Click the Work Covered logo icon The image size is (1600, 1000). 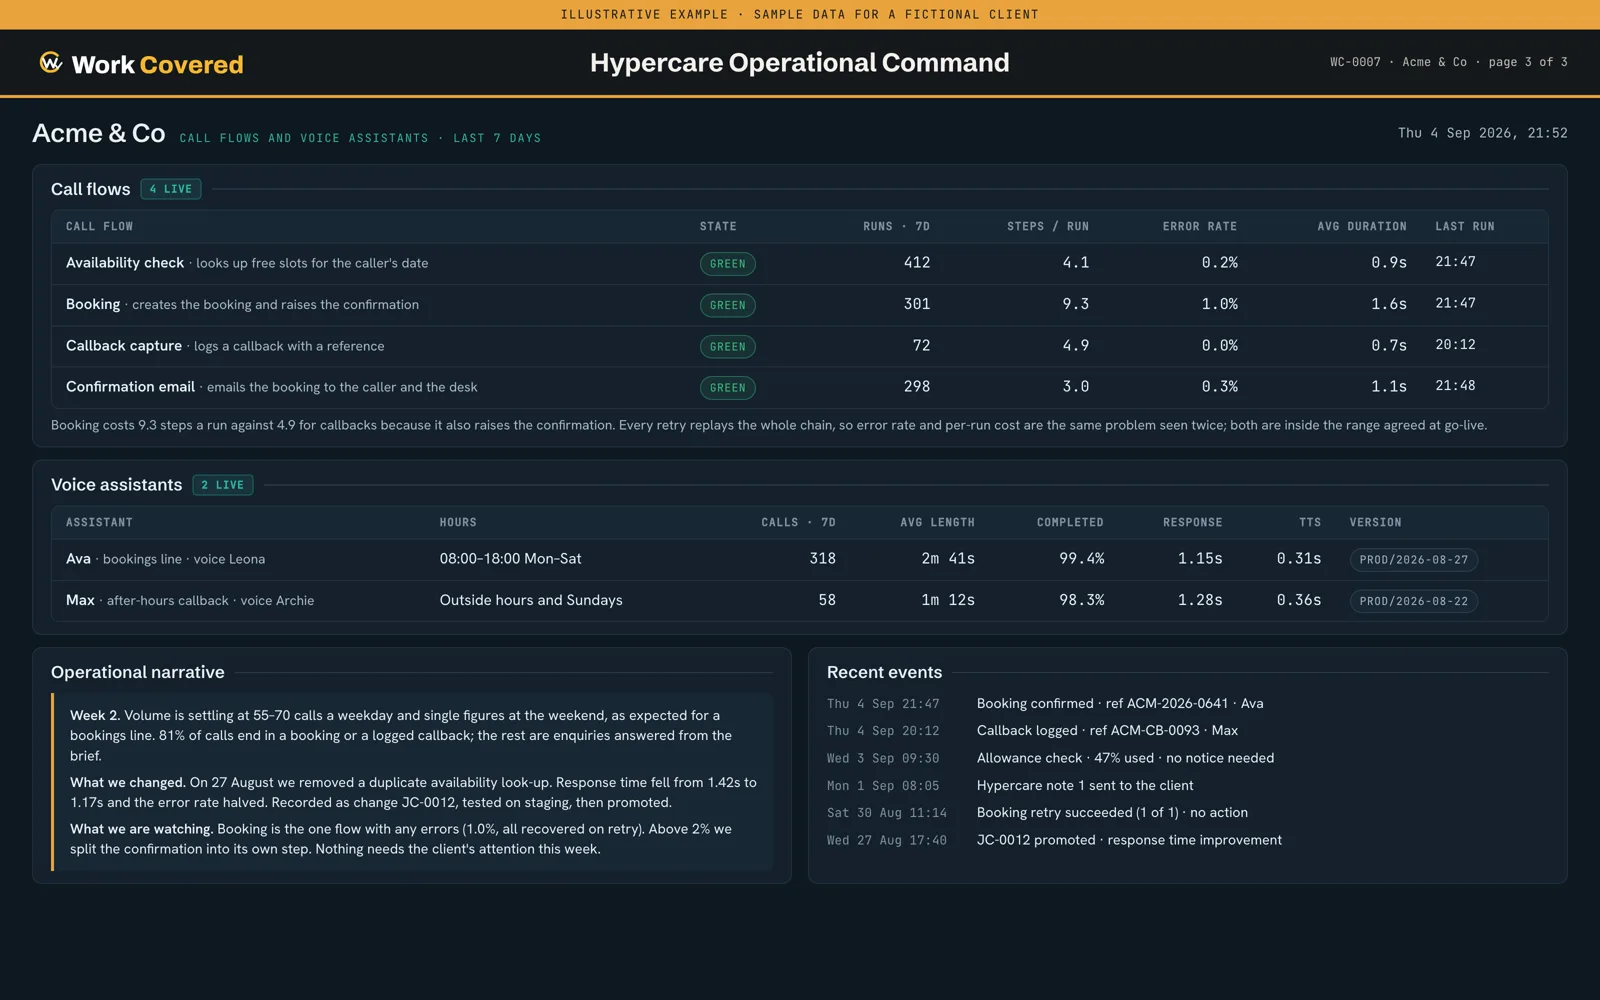[x=51, y=63]
